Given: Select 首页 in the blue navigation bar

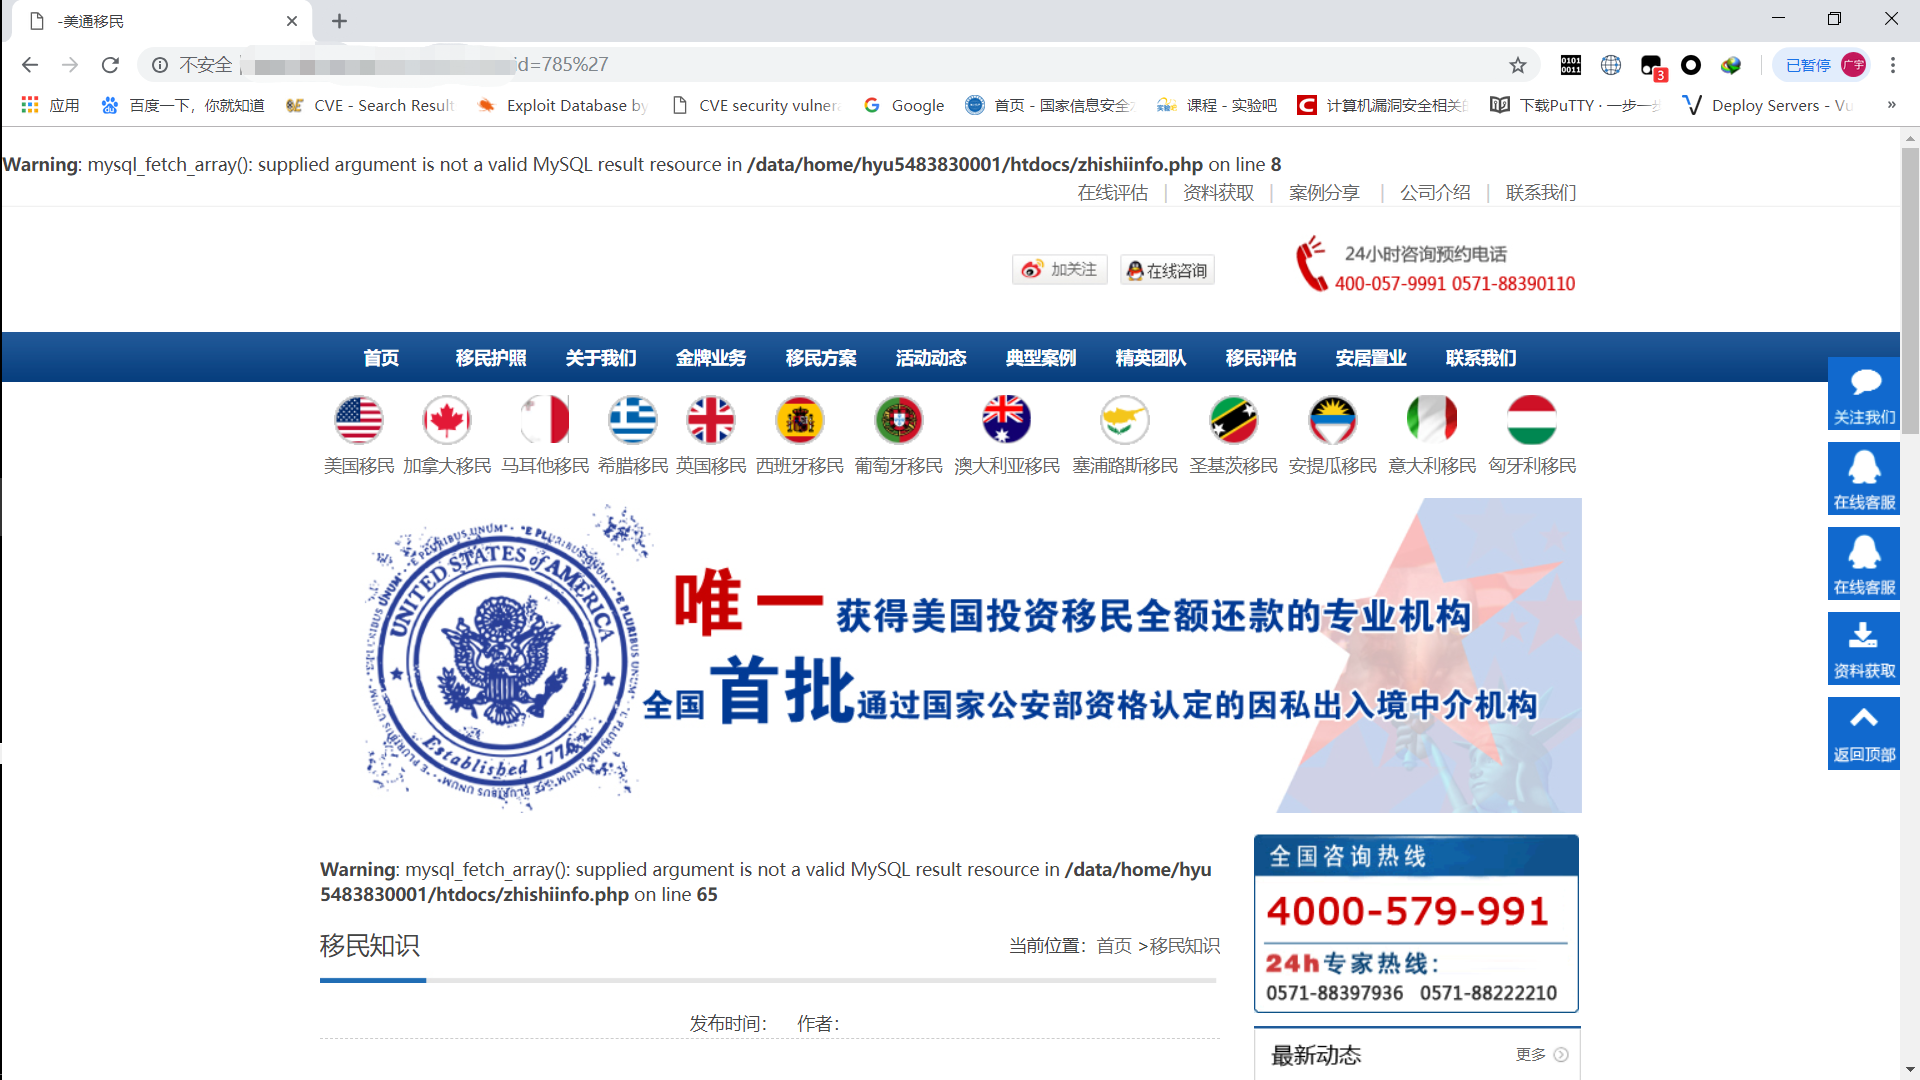Looking at the screenshot, I should click(x=381, y=358).
